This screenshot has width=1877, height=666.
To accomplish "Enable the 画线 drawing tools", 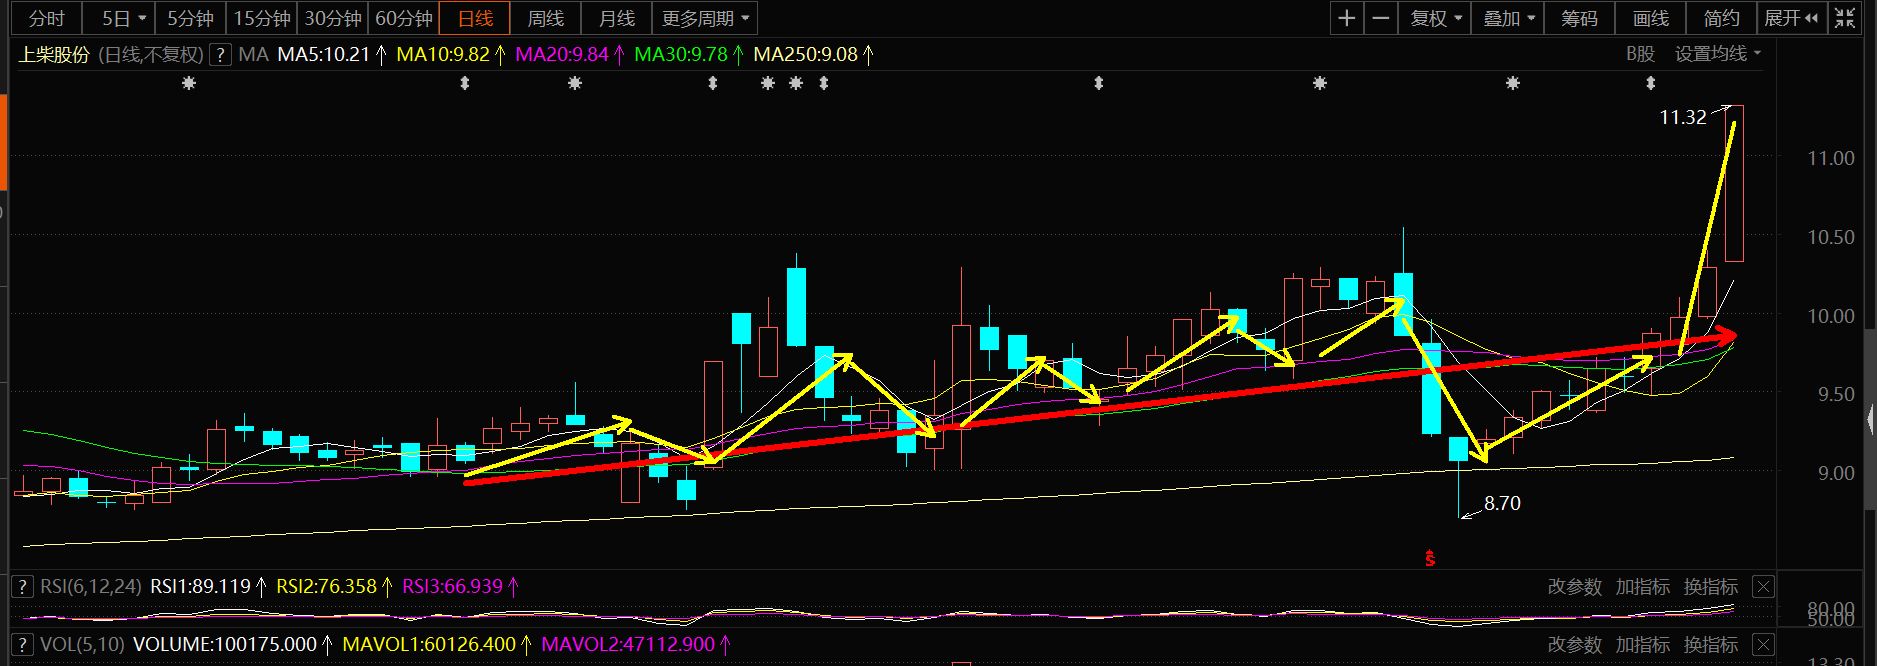I will (1651, 18).
